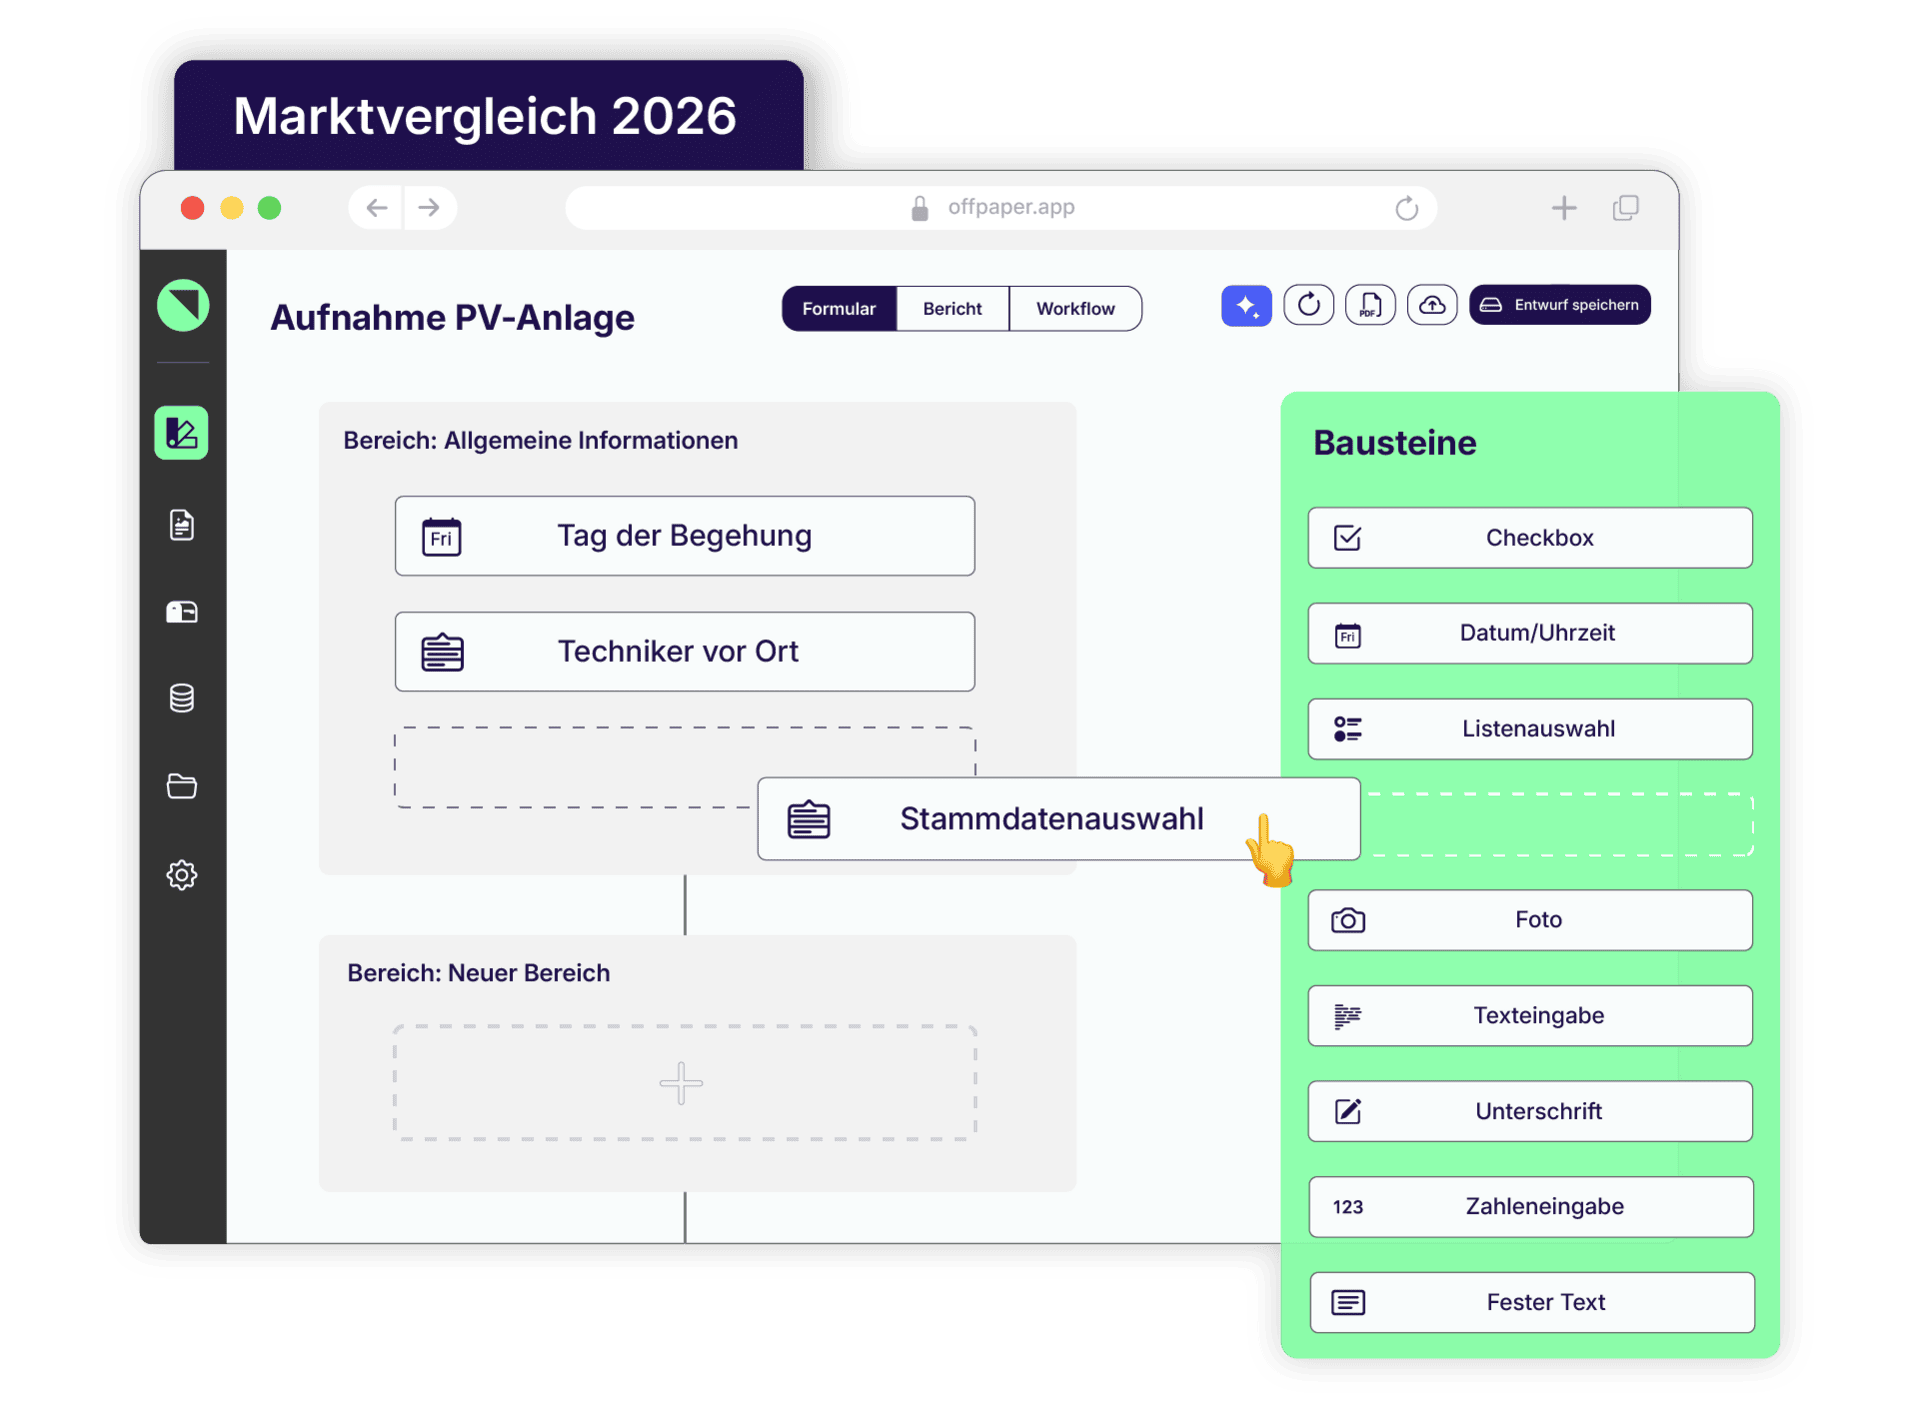Export the form as PDF
The height and width of the screenshot is (1418, 1920).
[x=1370, y=305]
